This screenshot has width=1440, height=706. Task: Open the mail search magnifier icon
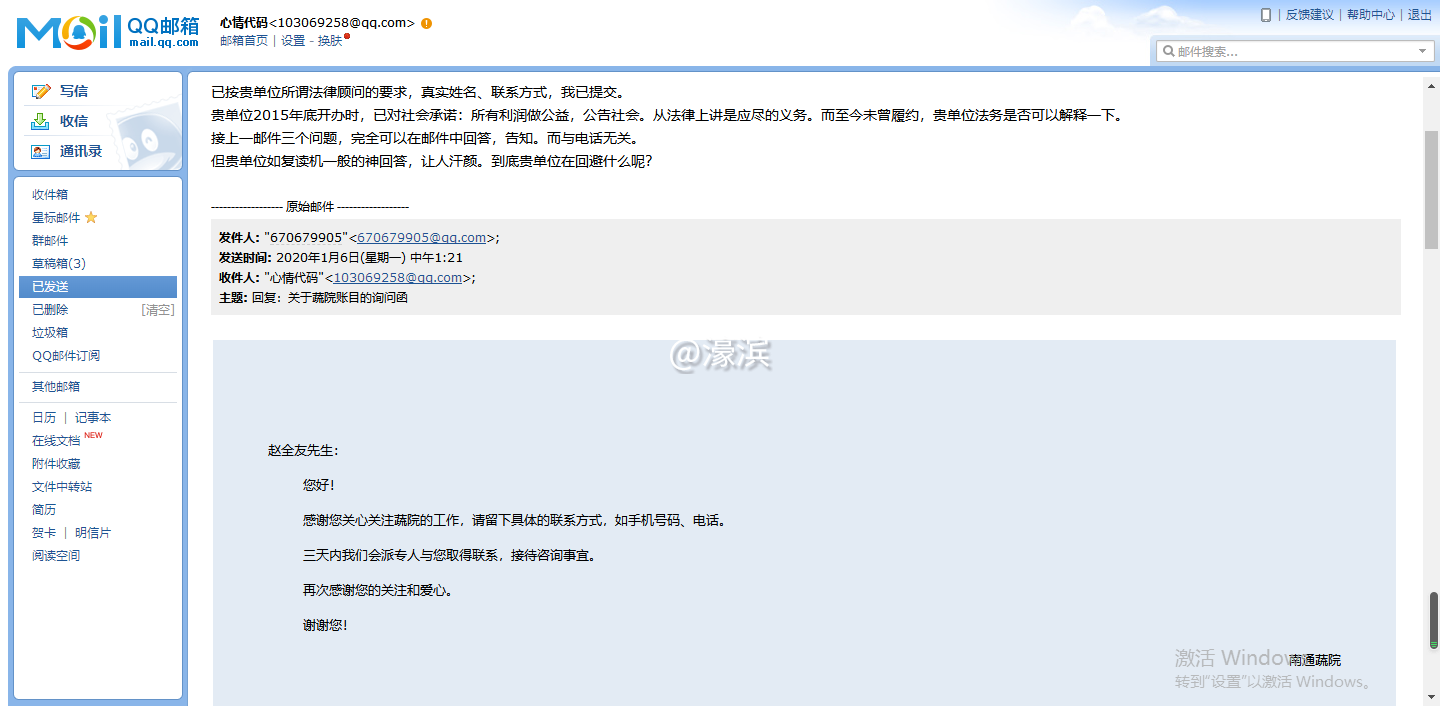tap(1171, 50)
